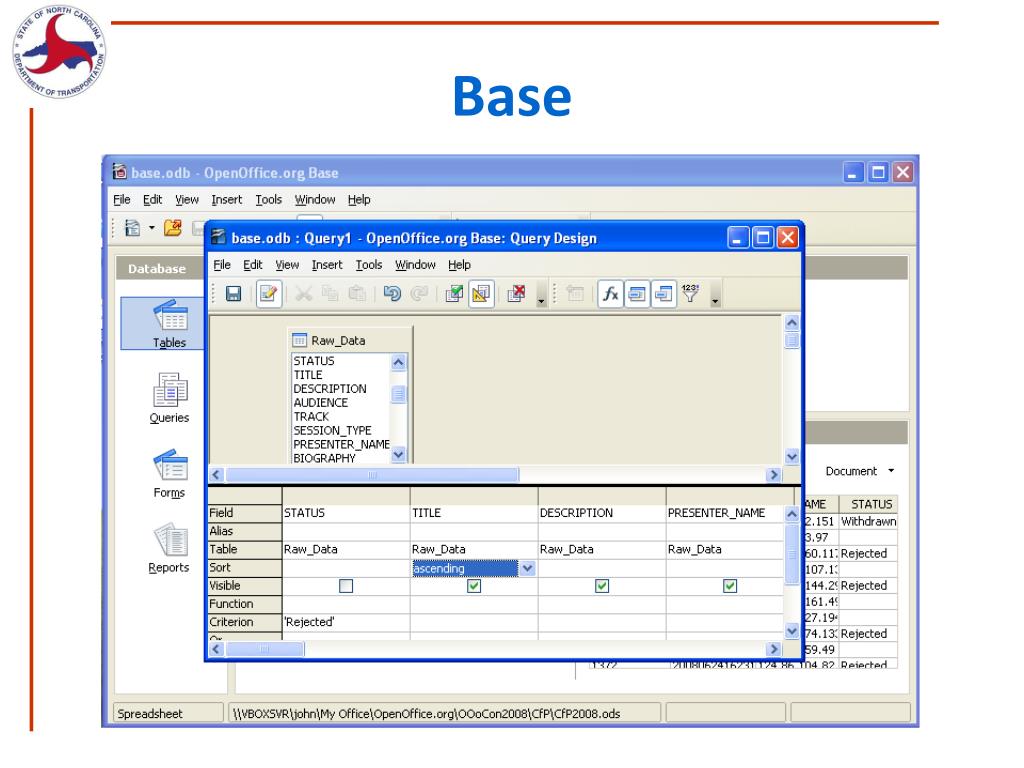The image size is (1024, 768).
Task: Click the Copy icon in query toolbar
Action: click(330, 294)
